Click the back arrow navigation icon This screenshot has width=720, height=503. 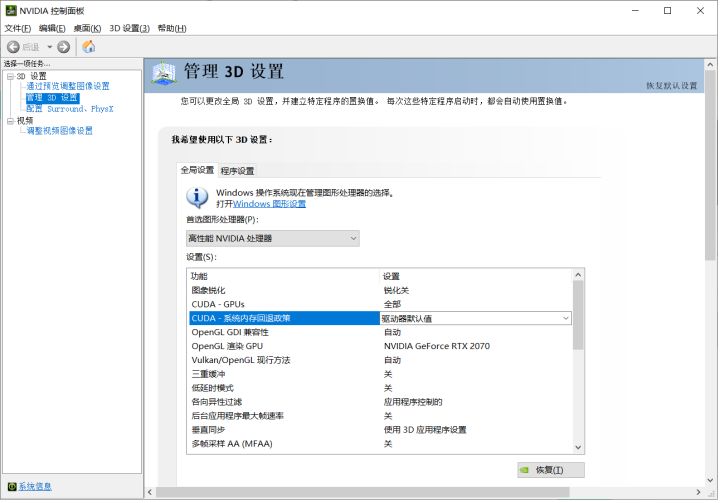pos(13,46)
